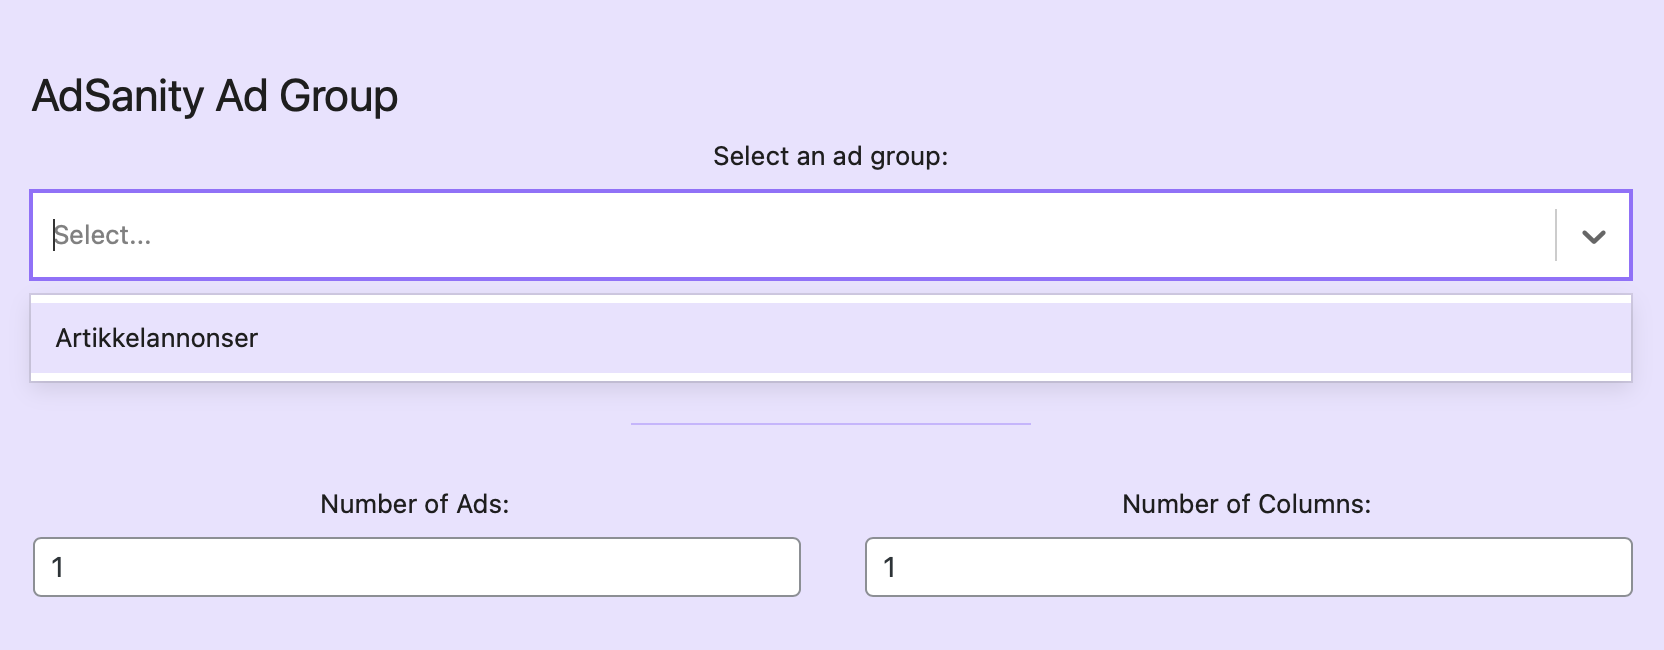Click into the Number of Ads field
Screen dimensions: 1664x650
tap(416, 567)
